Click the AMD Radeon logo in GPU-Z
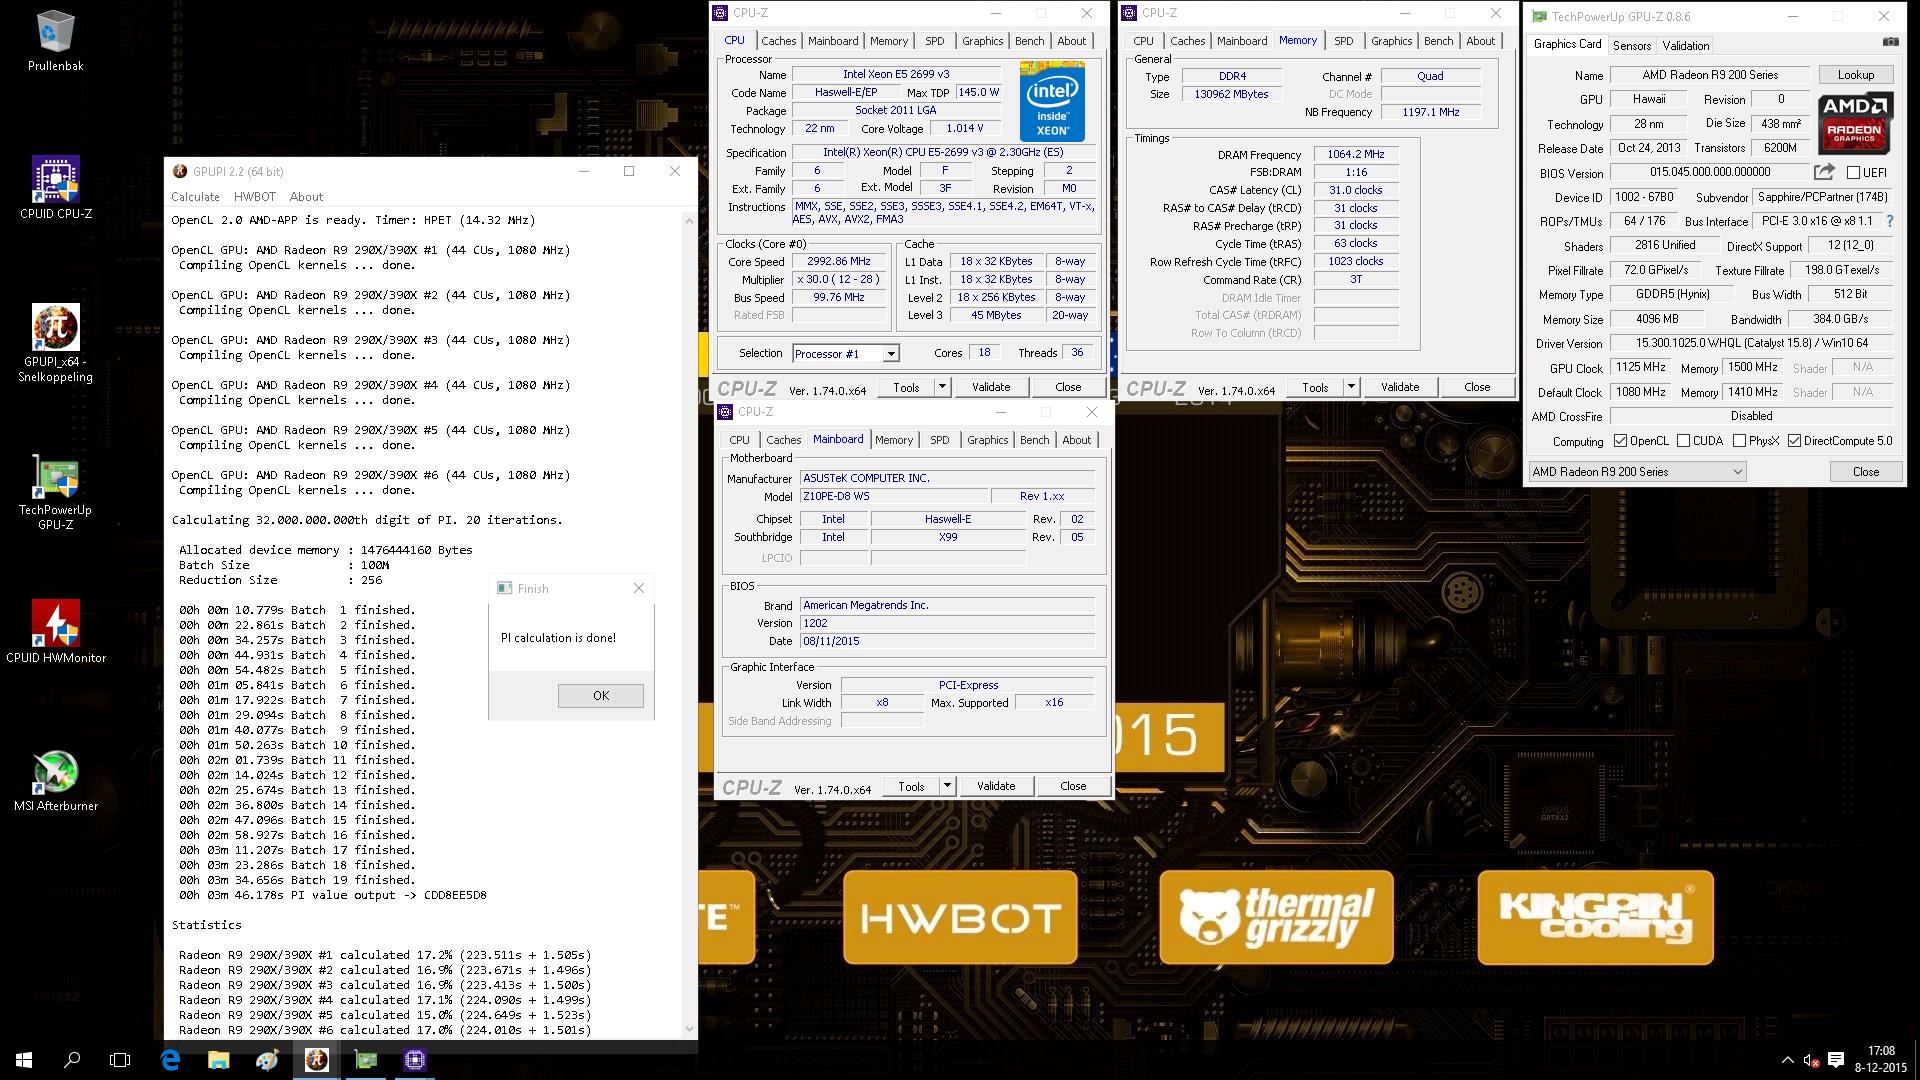 (x=1856, y=122)
